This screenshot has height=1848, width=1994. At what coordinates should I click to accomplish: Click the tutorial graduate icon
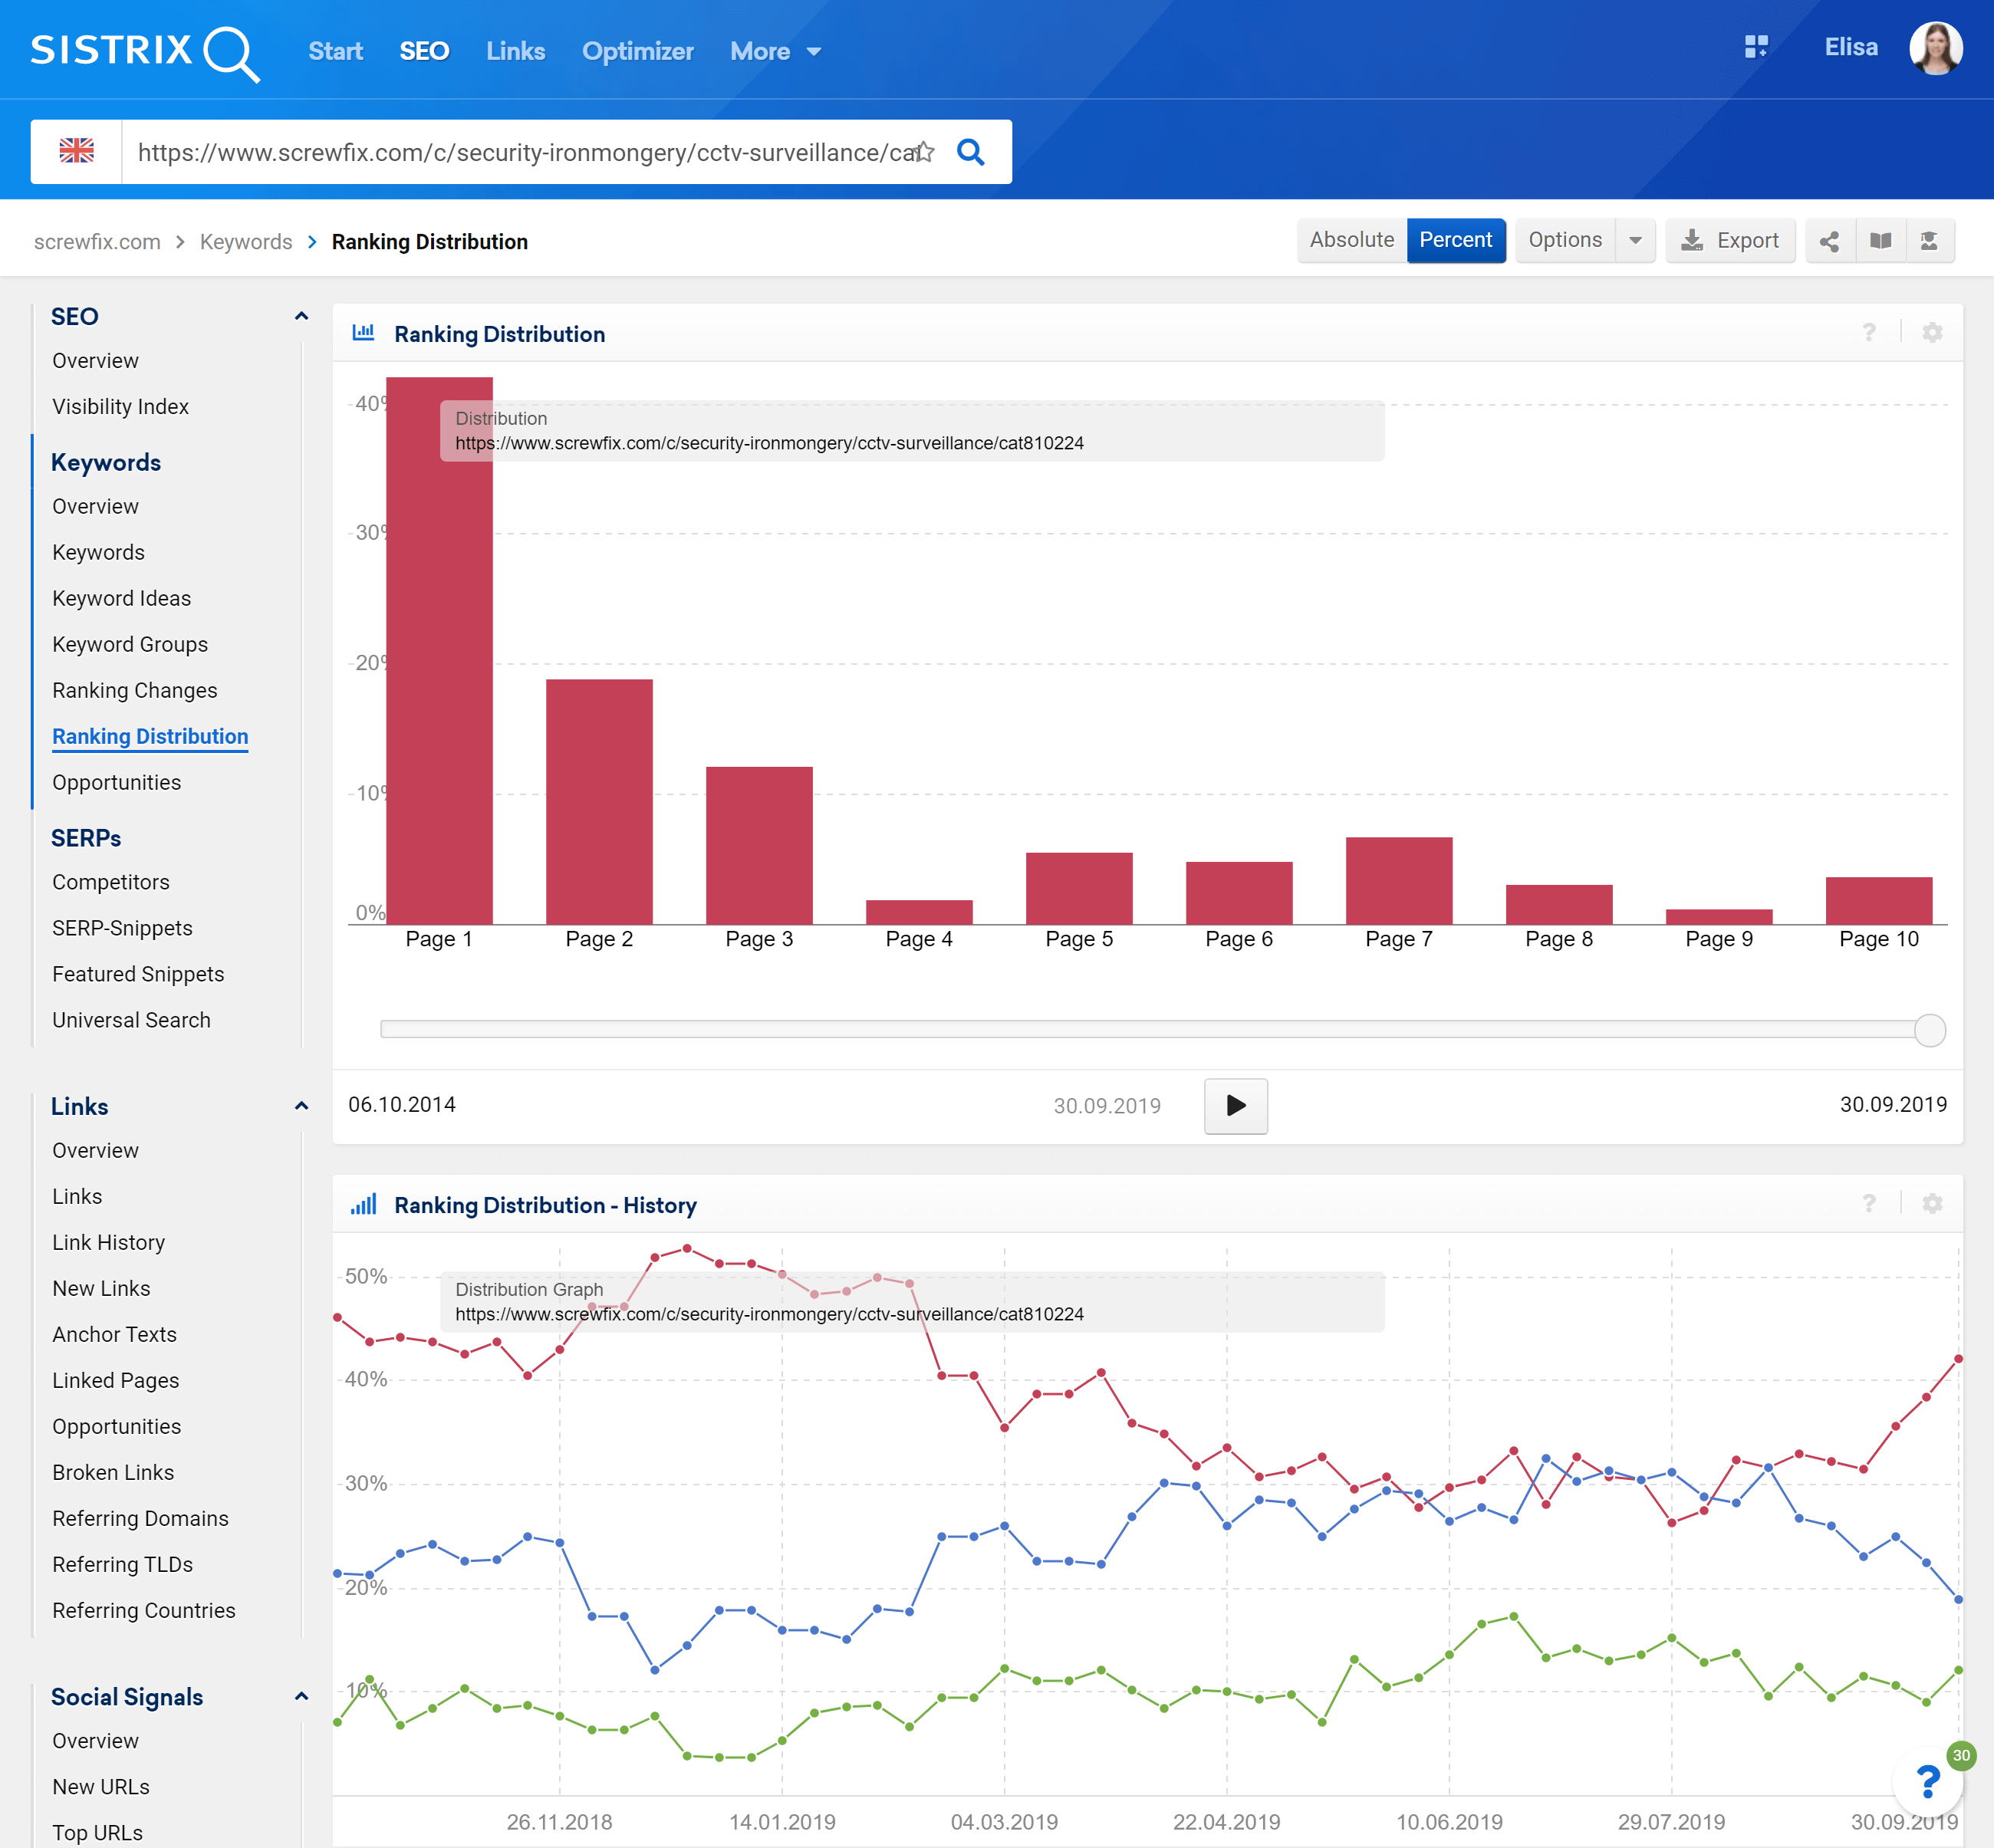pos(1929,241)
